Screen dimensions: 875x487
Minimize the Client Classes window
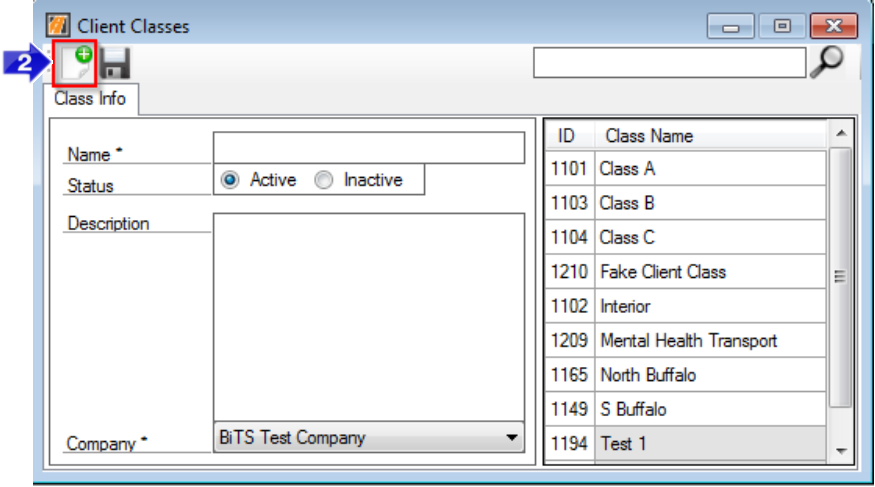pos(730,26)
